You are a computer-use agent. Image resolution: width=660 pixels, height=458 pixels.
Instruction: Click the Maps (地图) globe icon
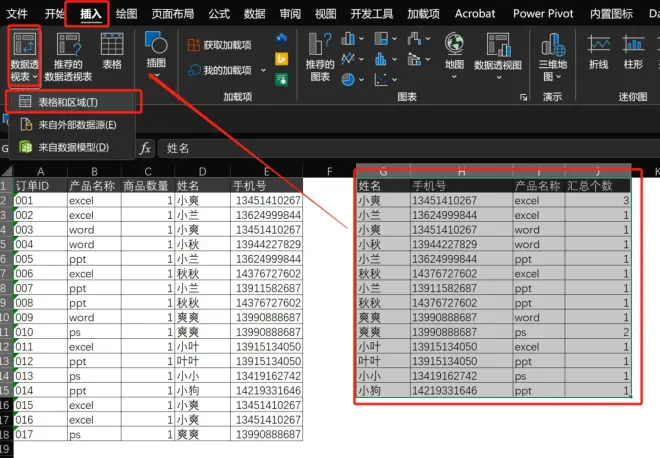[454, 44]
